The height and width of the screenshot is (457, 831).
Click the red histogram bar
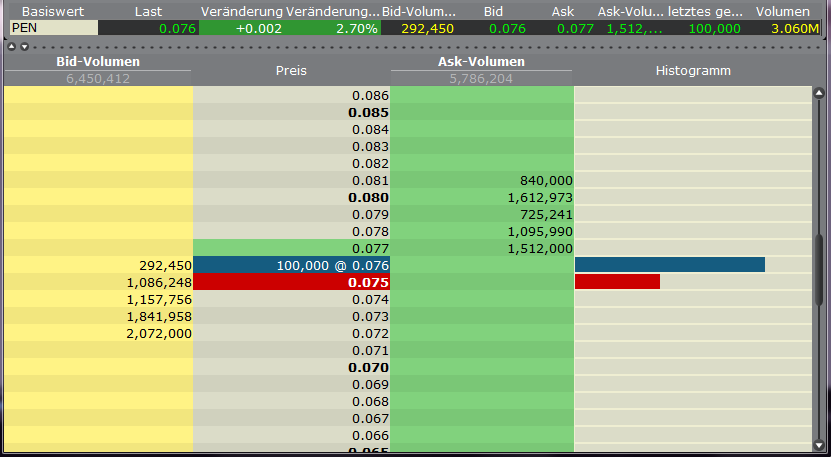click(x=617, y=282)
